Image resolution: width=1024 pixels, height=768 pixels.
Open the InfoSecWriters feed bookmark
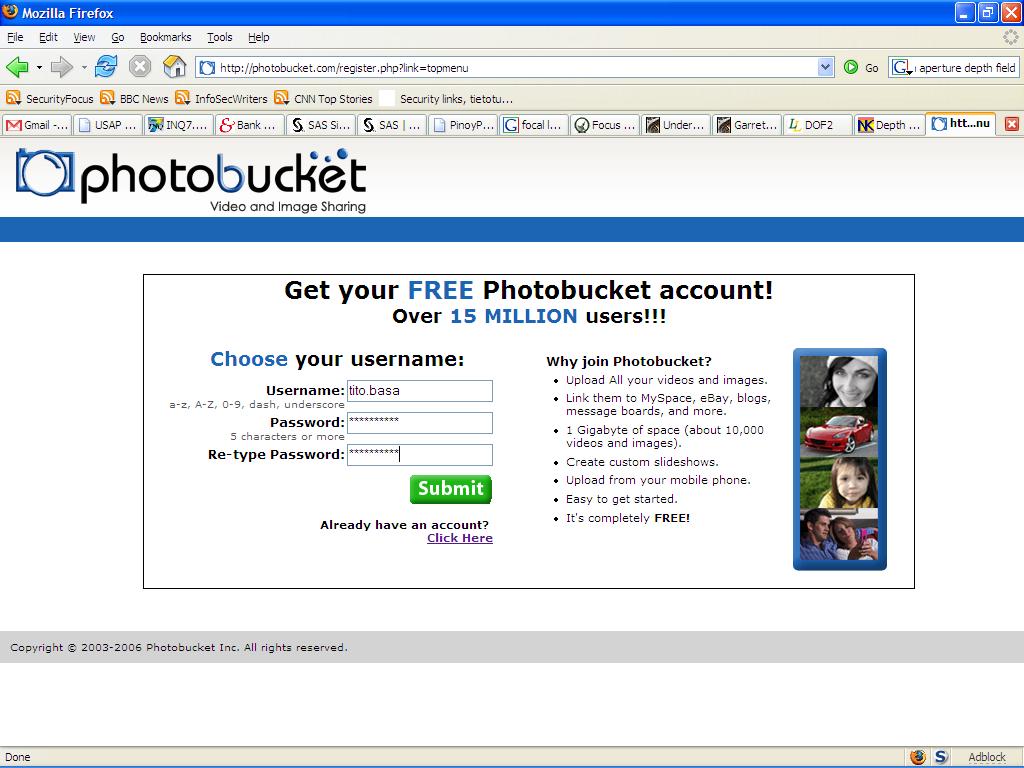tap(221, 99)
